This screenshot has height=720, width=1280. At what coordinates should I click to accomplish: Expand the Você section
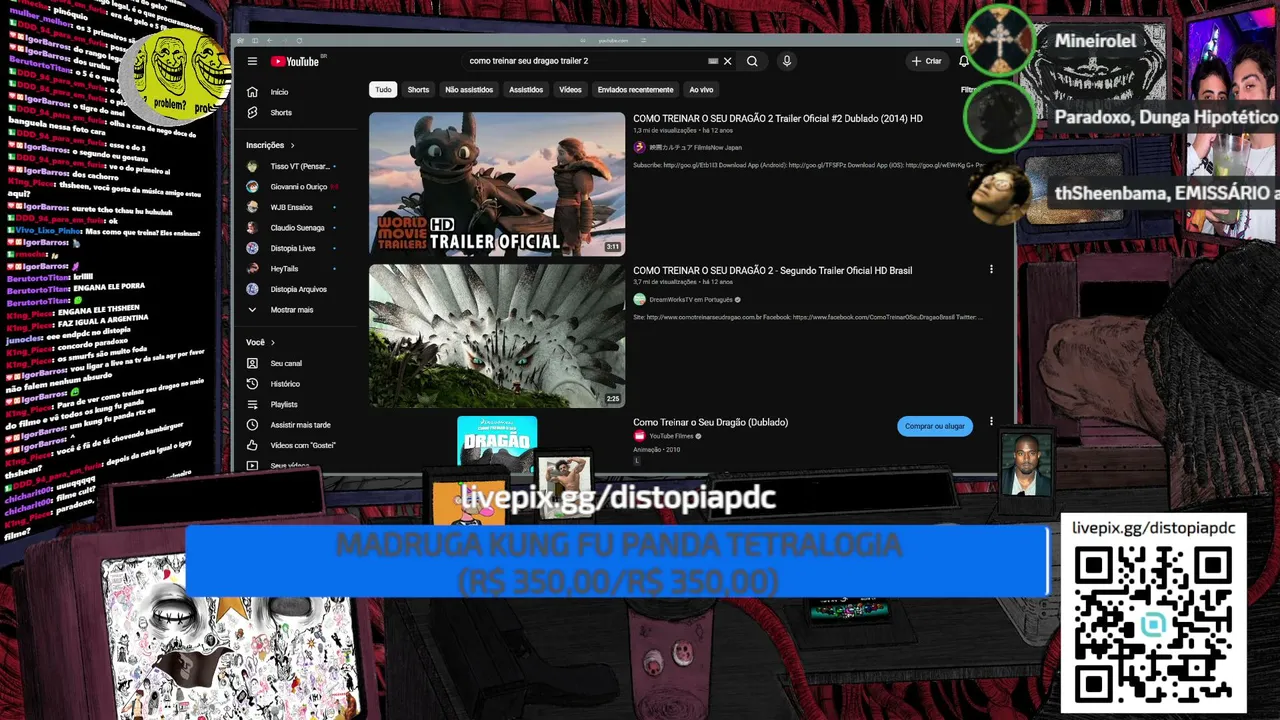click(x=260, y=342)
